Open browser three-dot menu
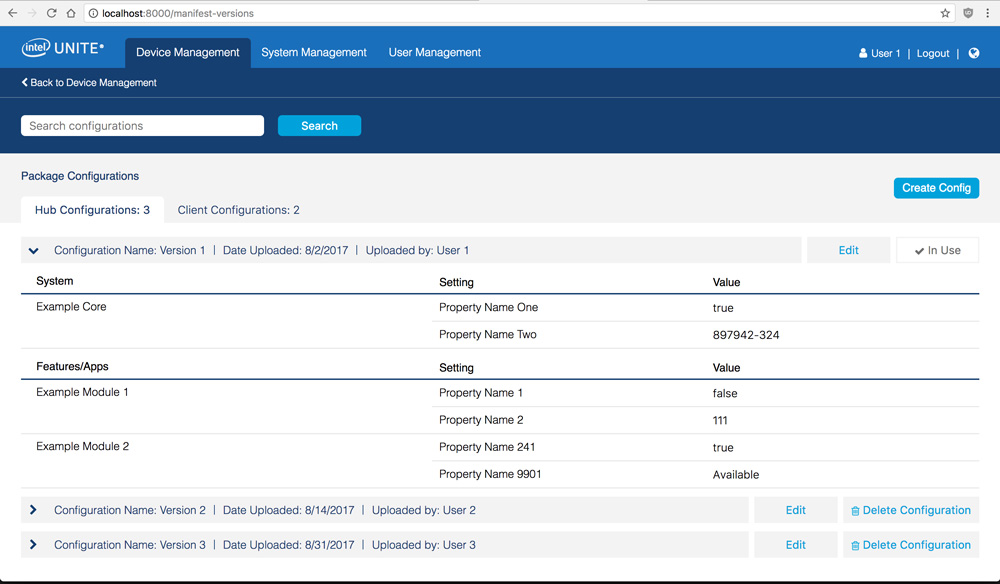 pos(987,13)
